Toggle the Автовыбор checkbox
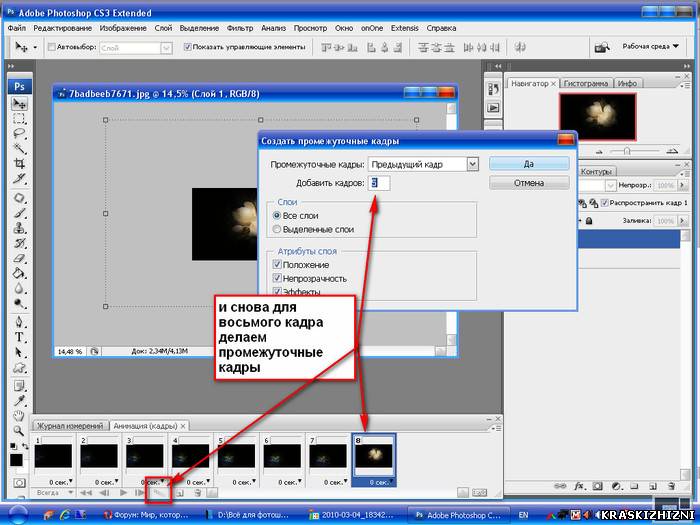700x525 pixels. 51,47
